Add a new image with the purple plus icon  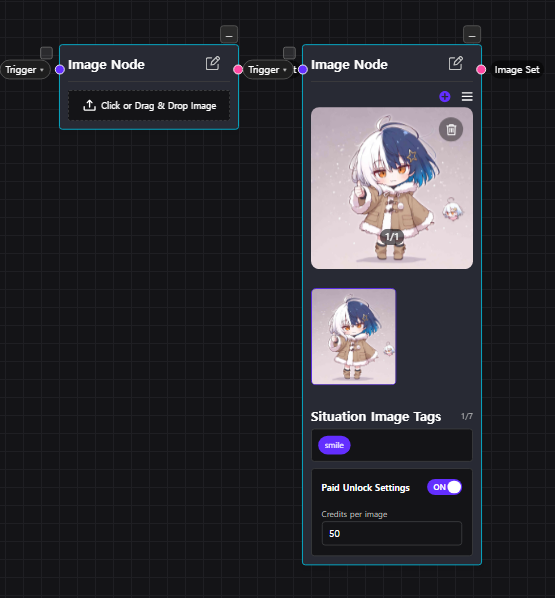[445, 96]
